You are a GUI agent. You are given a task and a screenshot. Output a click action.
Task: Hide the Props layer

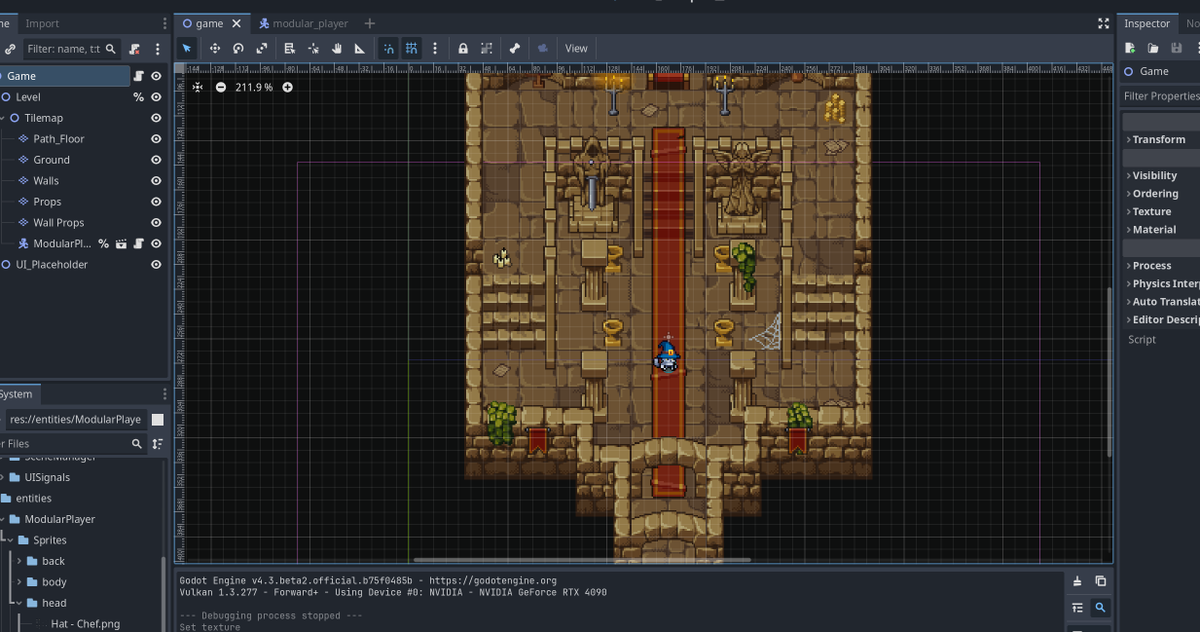[x=156, y=202]
